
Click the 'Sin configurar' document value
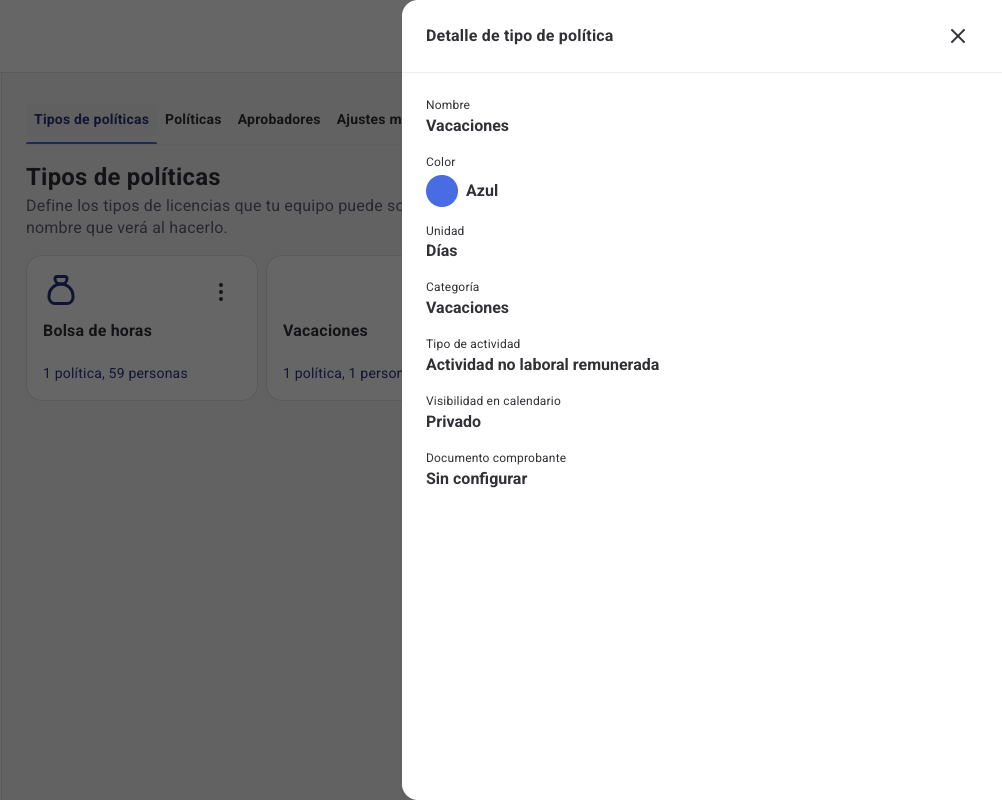tap(476, 479)
